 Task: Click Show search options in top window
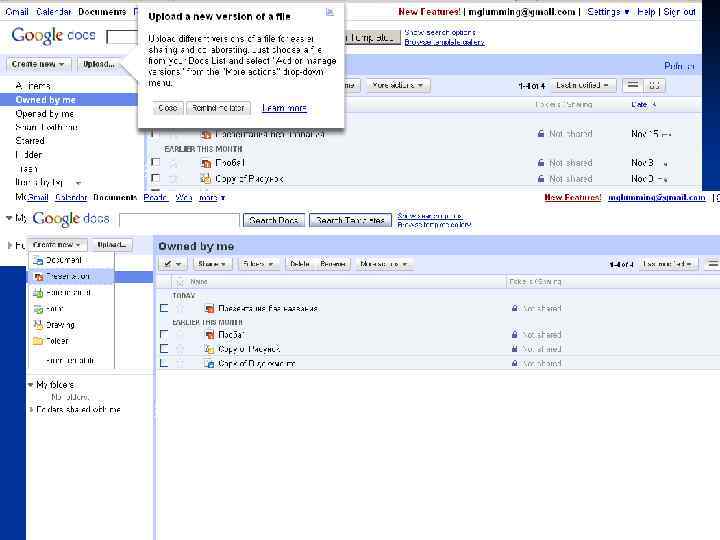click(440, 33)
